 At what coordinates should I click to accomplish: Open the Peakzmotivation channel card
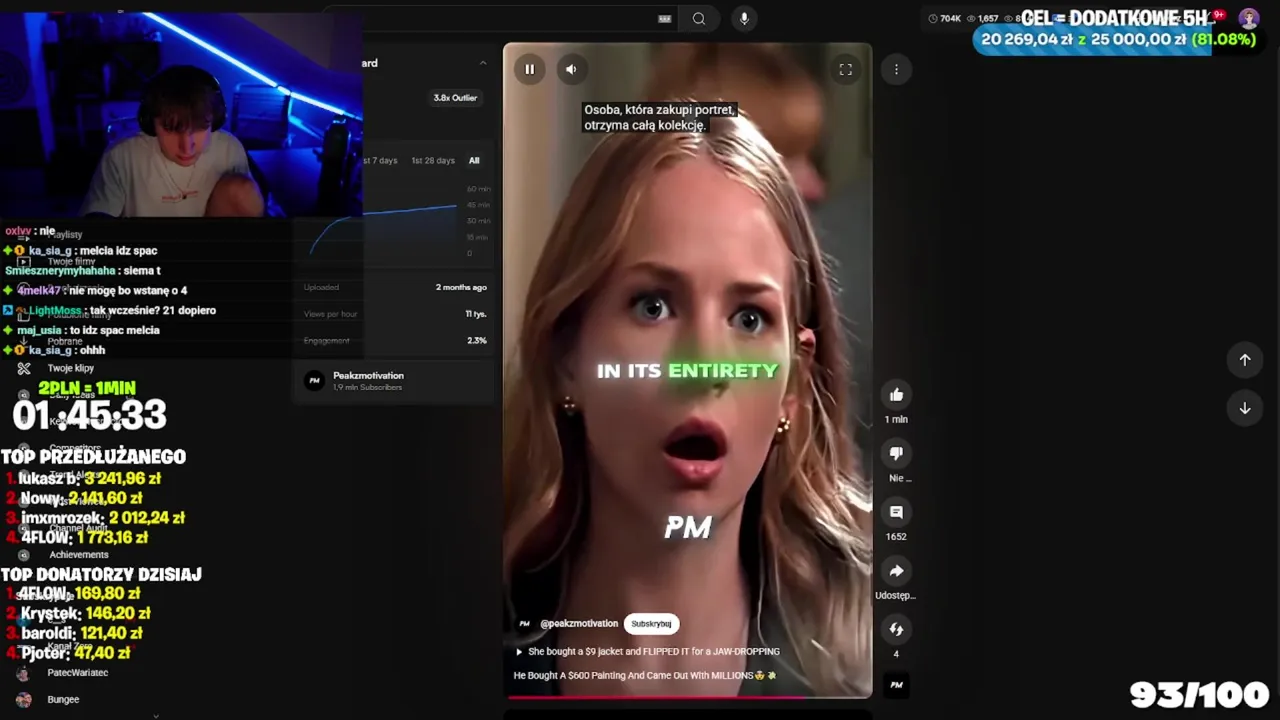click(394, 381)
